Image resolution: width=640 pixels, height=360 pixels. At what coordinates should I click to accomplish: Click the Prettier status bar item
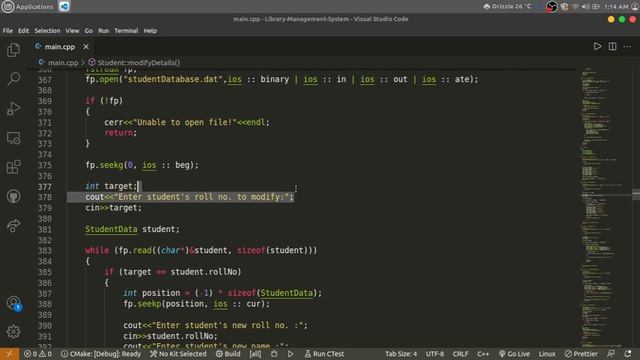pos(581,354)
